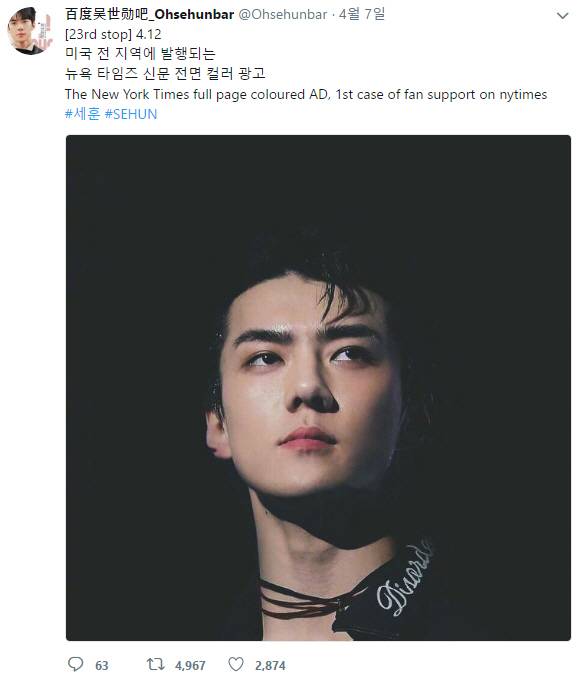Image resolution: width=580 pixels, height=679 pixels.
Task: Open the tweet options chevron menu
Action: [562, 16]
